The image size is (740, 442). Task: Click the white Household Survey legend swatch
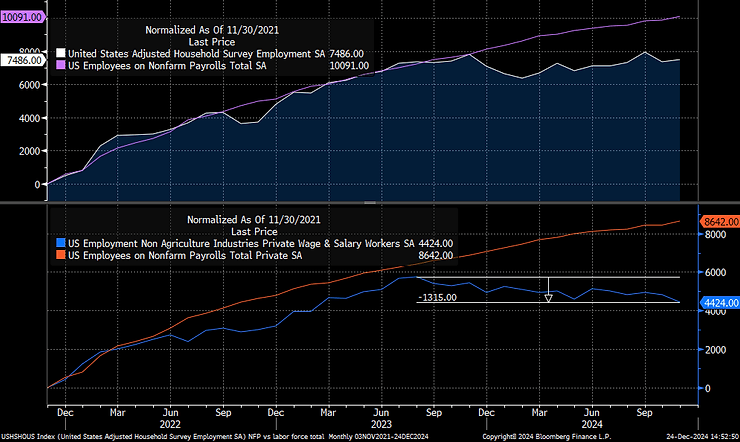[x=60, y=54]
